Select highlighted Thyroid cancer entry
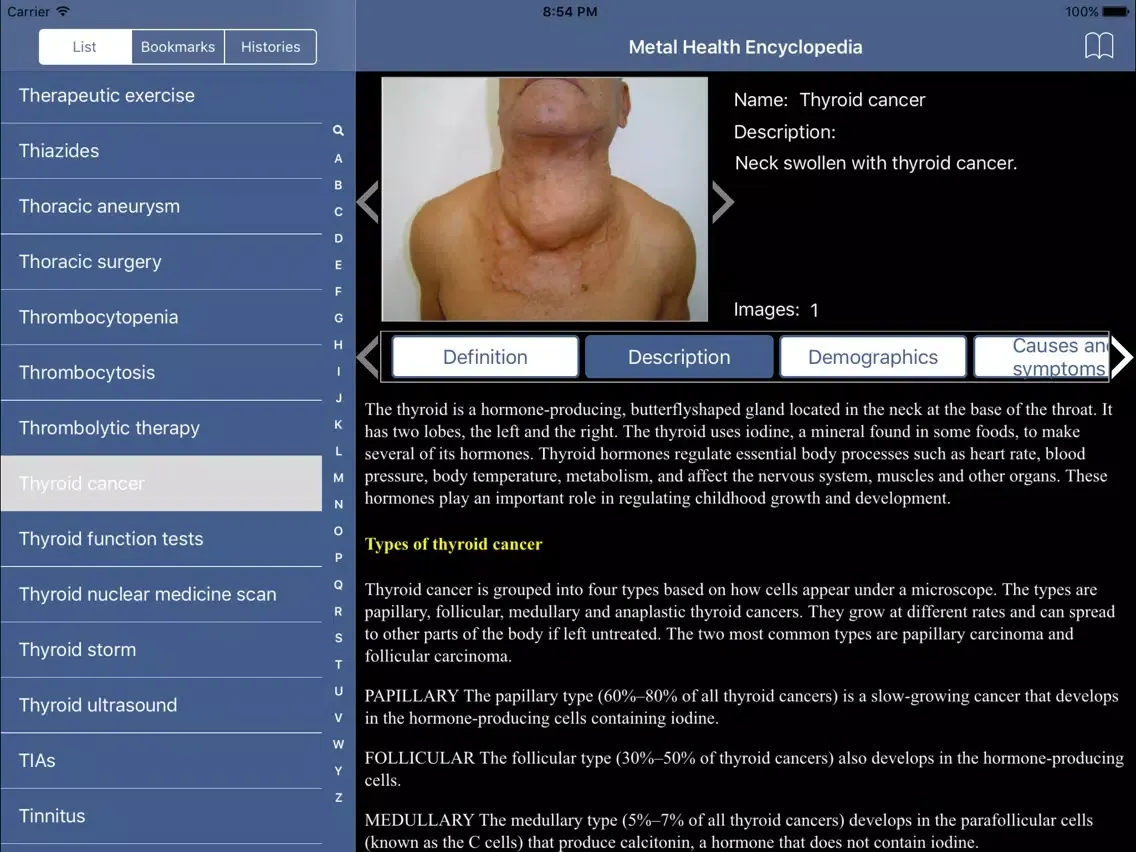Image resolution: width=1136 pixels, height=852 pixels. pyautogui.click(x=162, y=483)
